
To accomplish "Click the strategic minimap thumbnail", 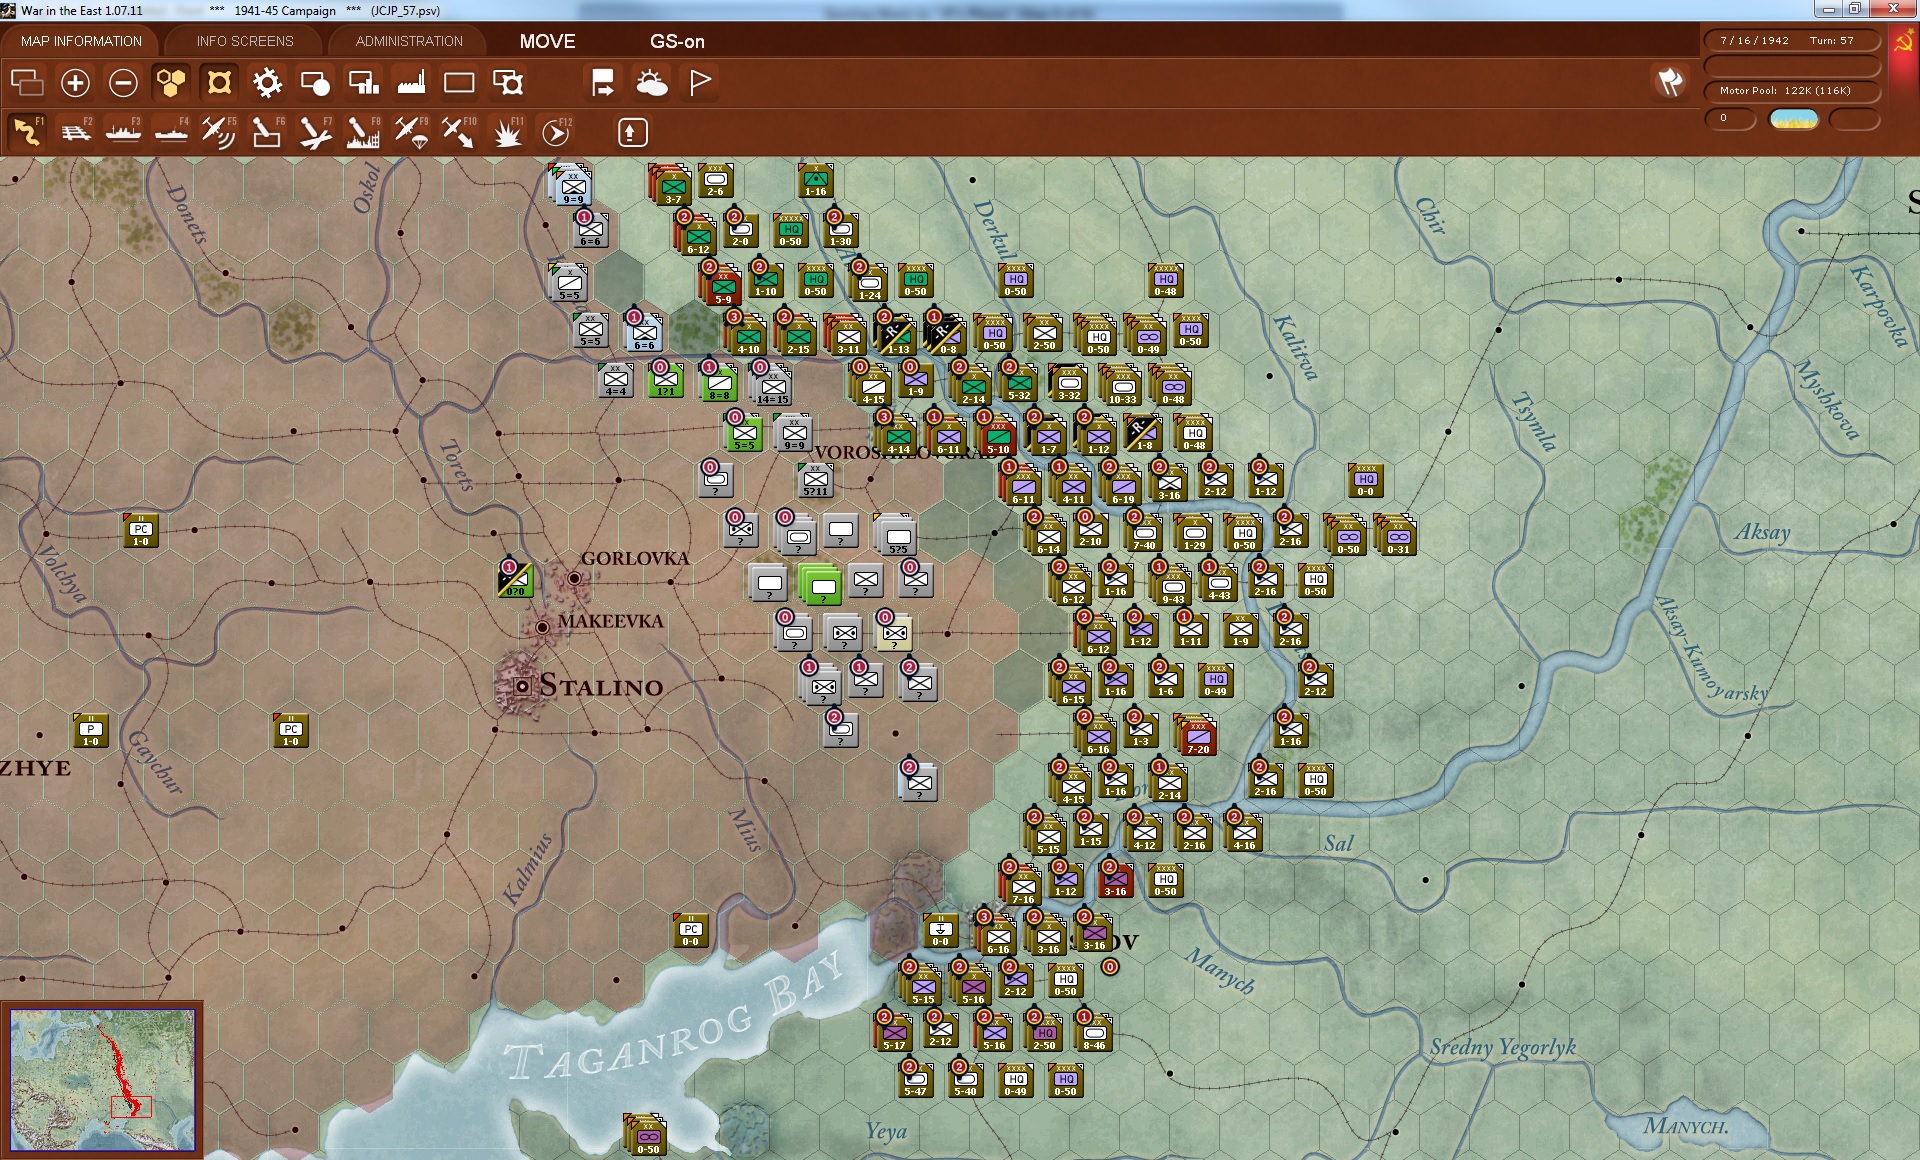I will tap(102, 1080).
